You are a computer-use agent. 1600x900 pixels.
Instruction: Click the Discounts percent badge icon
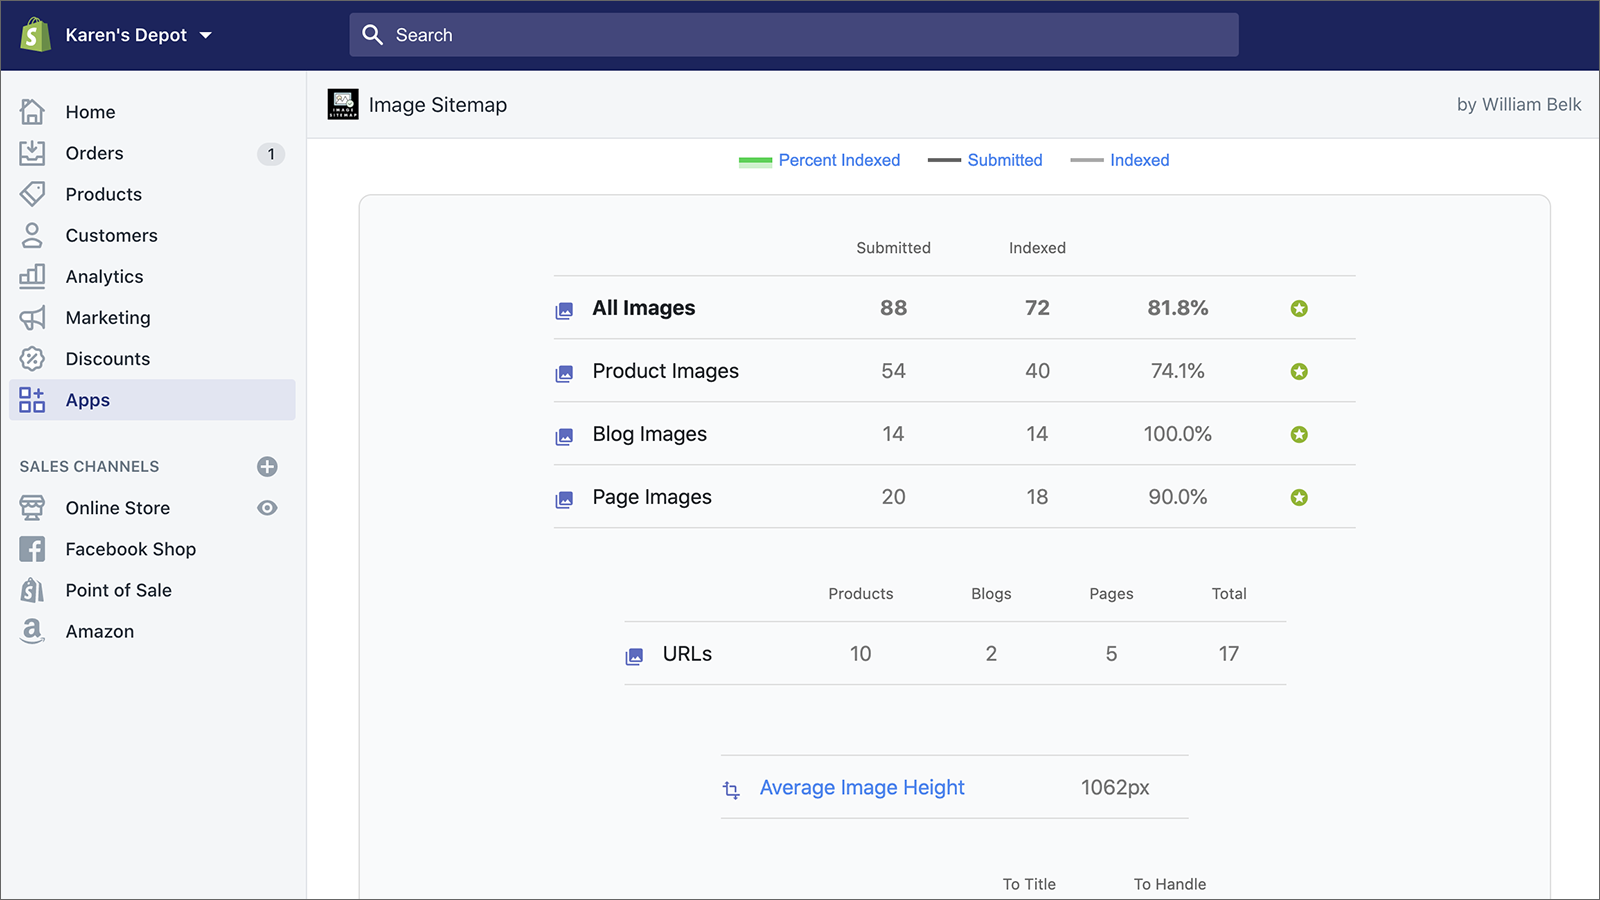click(x=32, y=359)
